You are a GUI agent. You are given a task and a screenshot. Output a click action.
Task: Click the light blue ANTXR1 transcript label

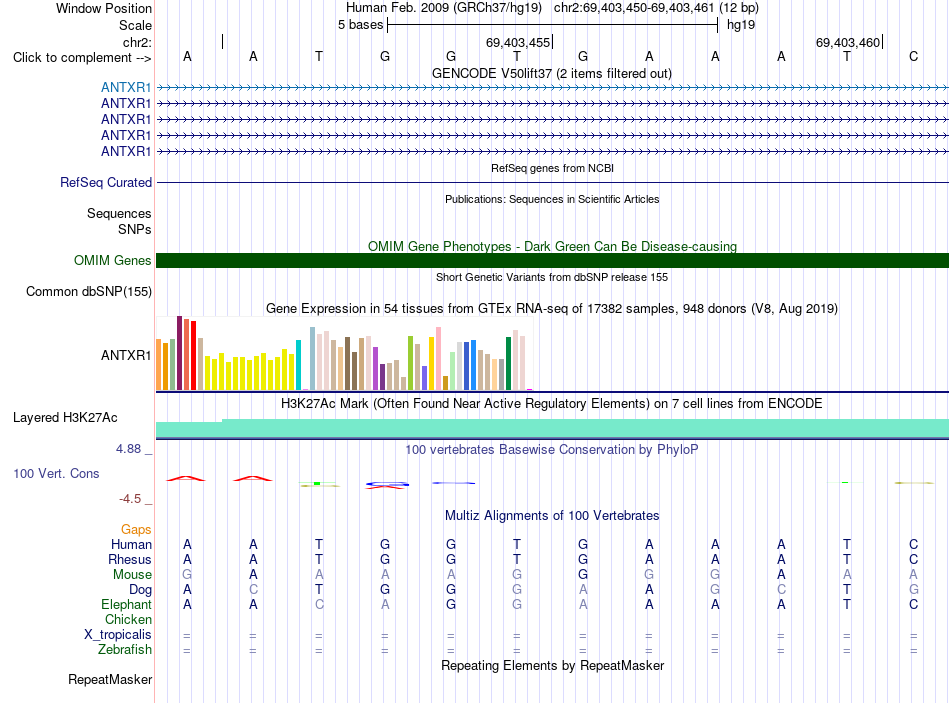pyautogui.click(x=126, y=87)
